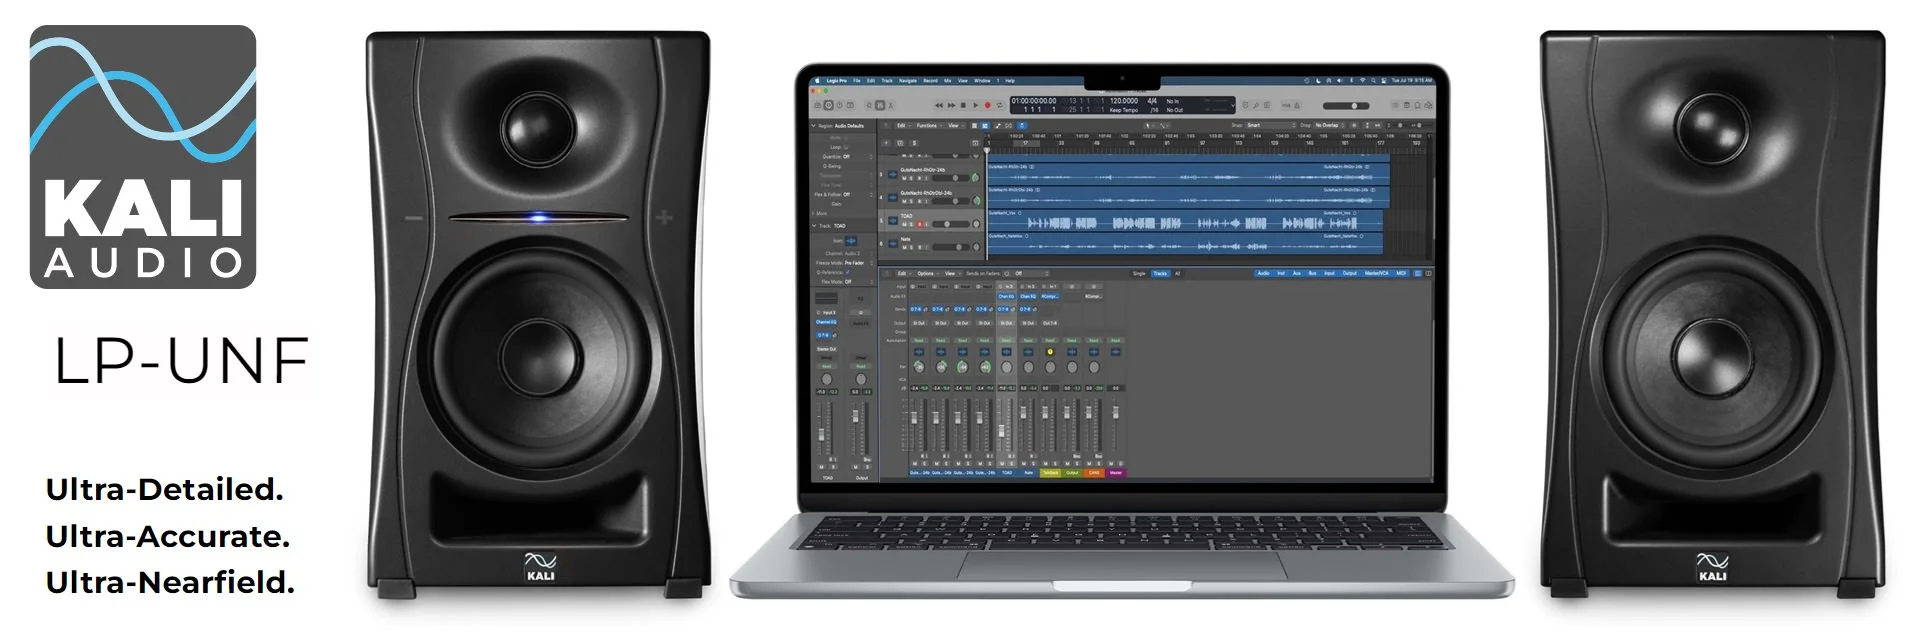This screenshot has height=640, width=1915.
Task: Open the Navigate menu
Action: (x=908, y=81)
